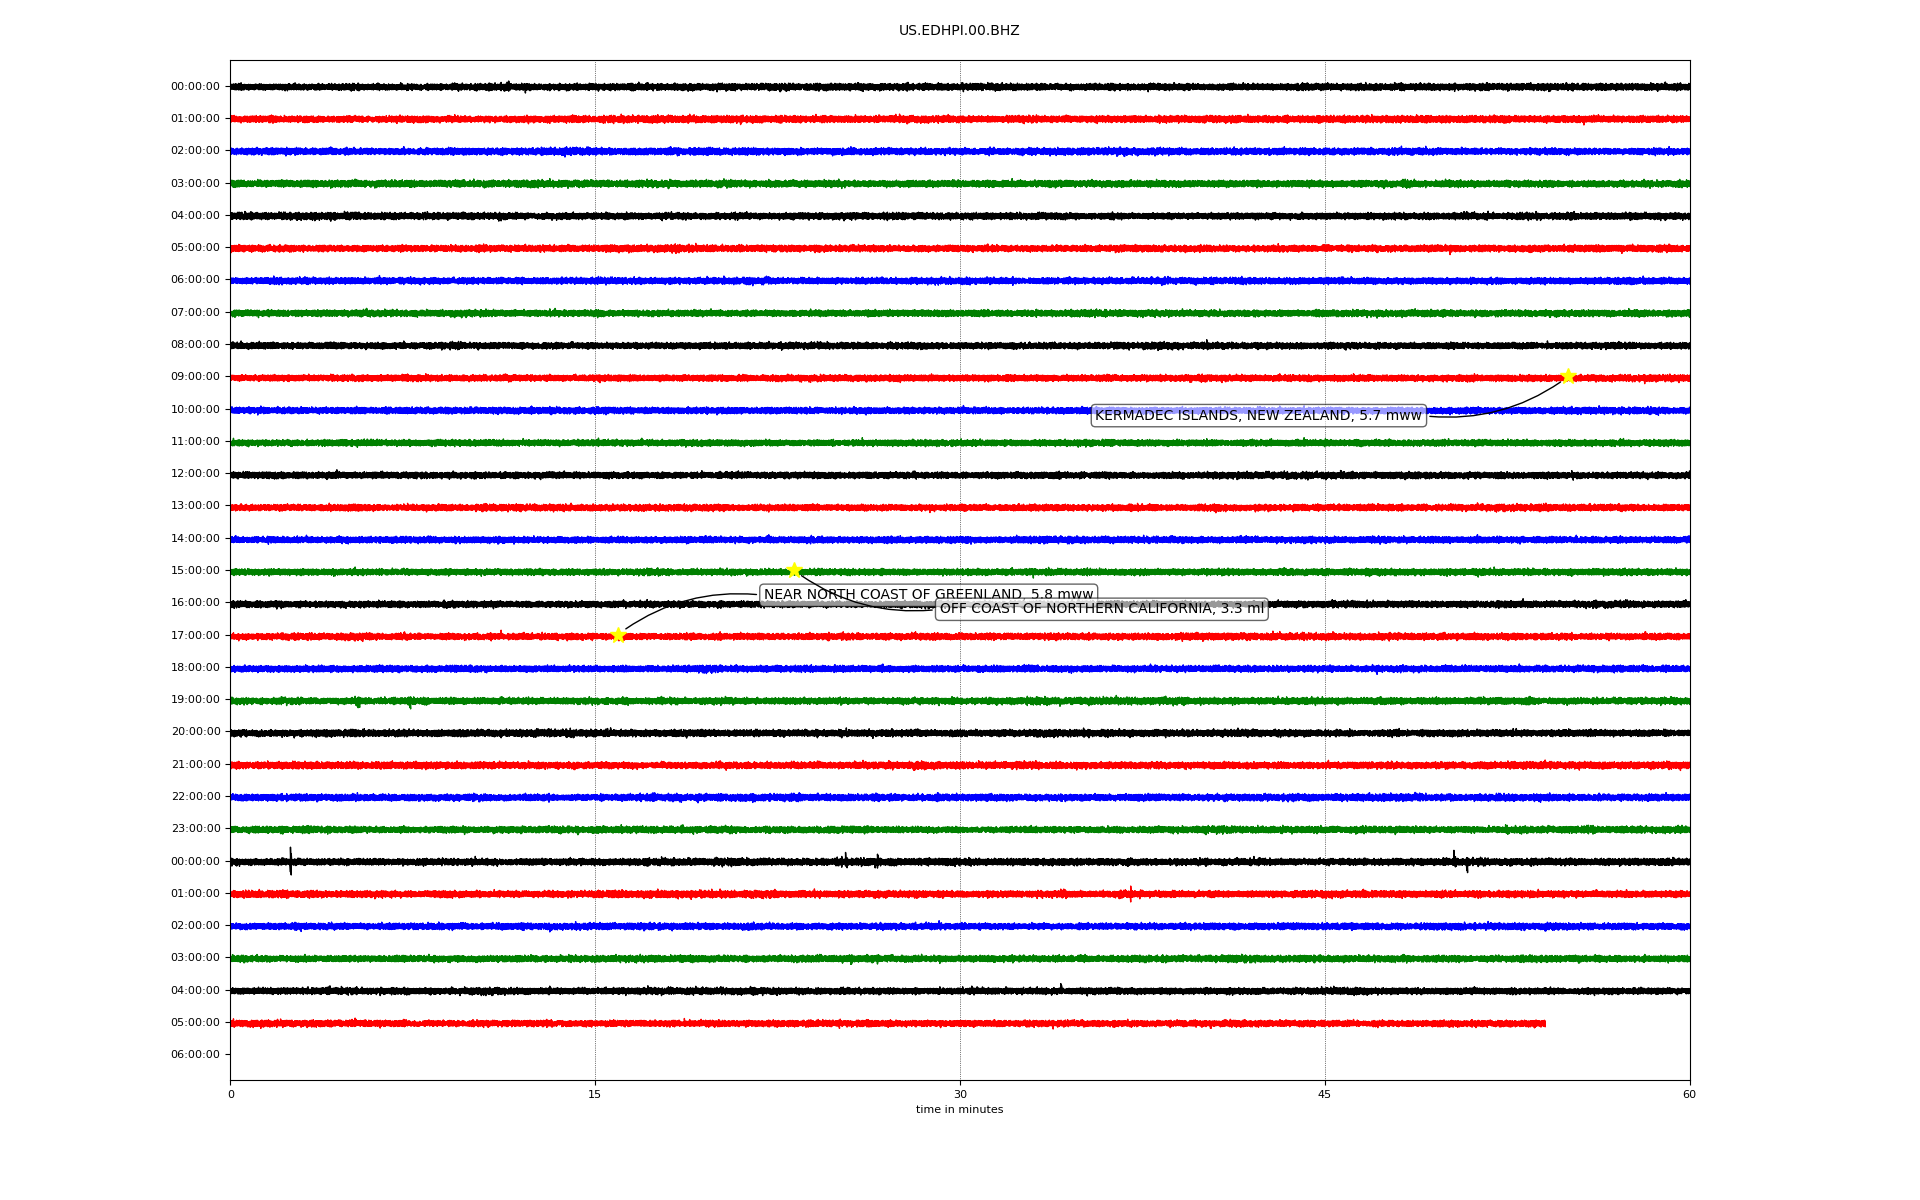
Task: Select the Near North Coast of Greenland annotation
Action: (x=928, y=595)
